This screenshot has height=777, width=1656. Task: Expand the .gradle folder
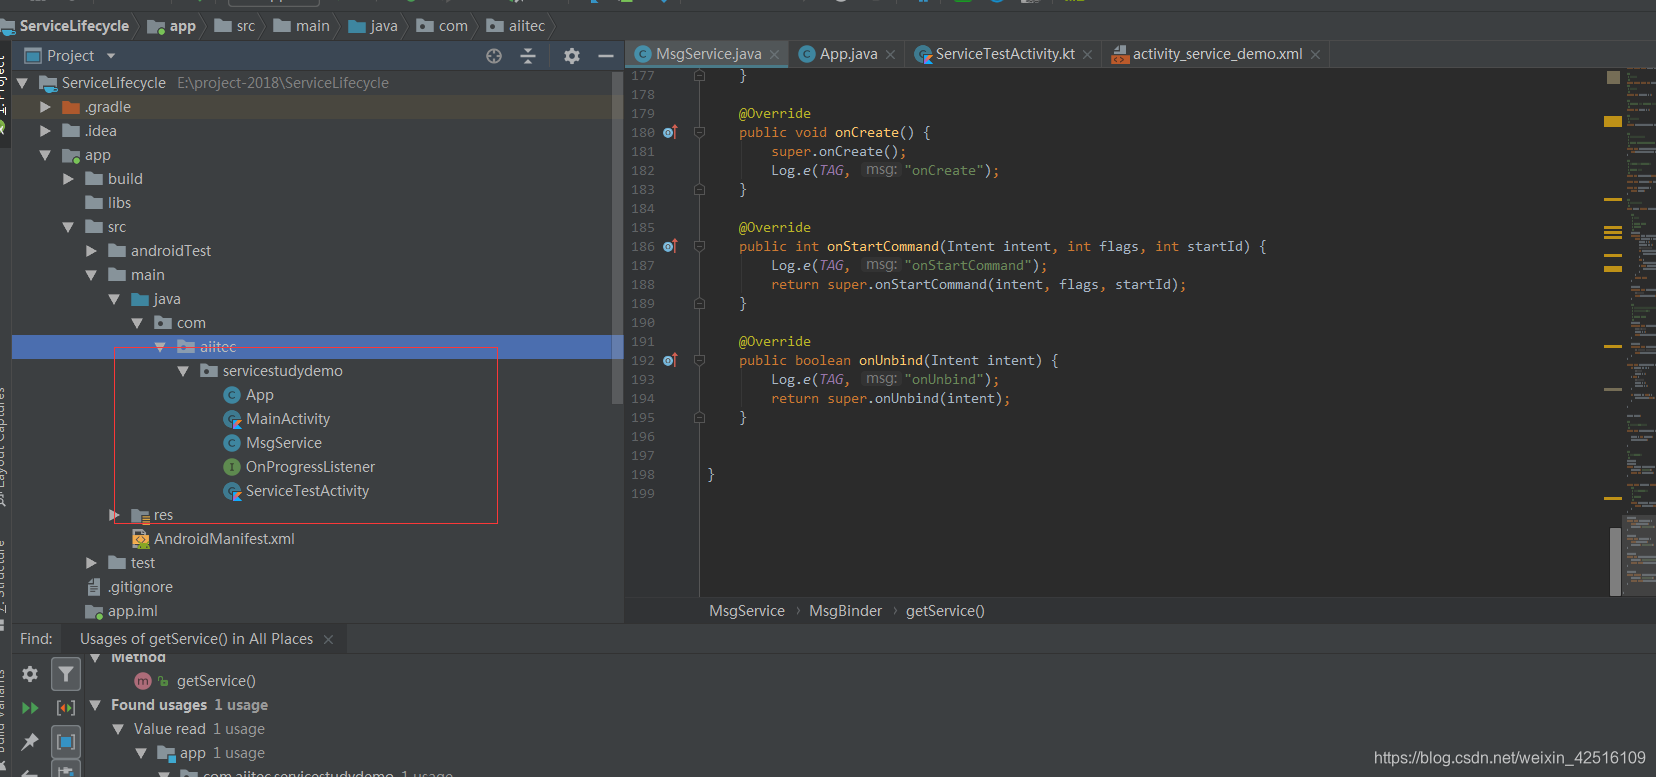(x=45, y=107)
